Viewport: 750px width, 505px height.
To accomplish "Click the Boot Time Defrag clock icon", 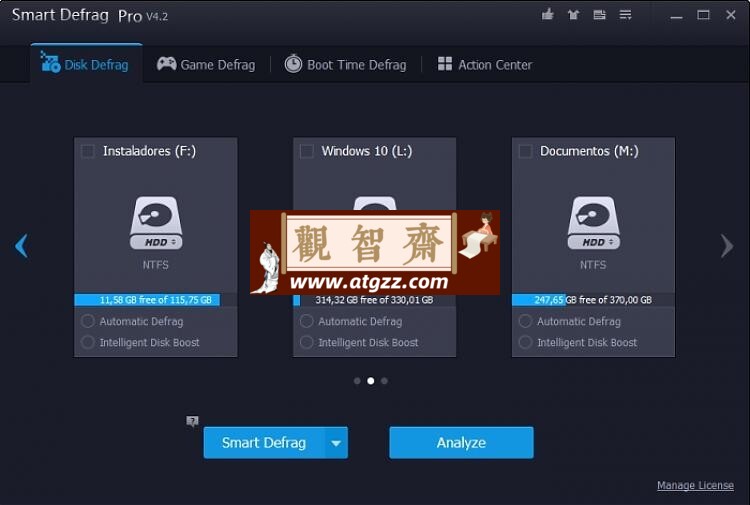I will click(x=293, y=64).
